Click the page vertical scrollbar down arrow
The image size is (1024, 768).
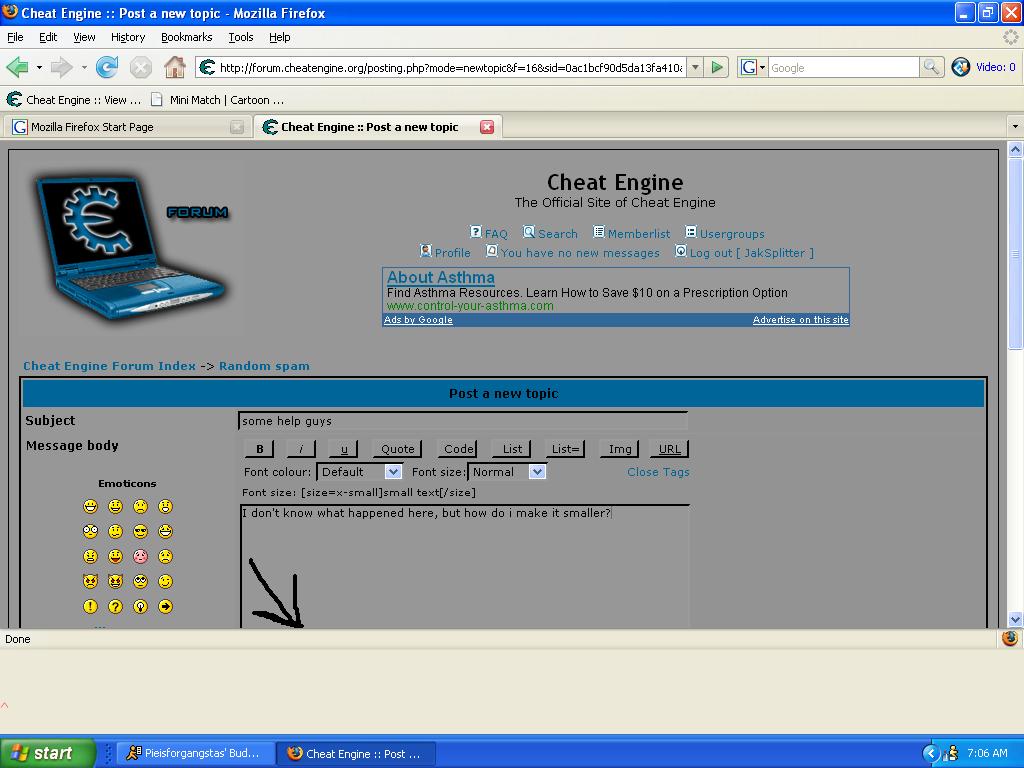1015,619
